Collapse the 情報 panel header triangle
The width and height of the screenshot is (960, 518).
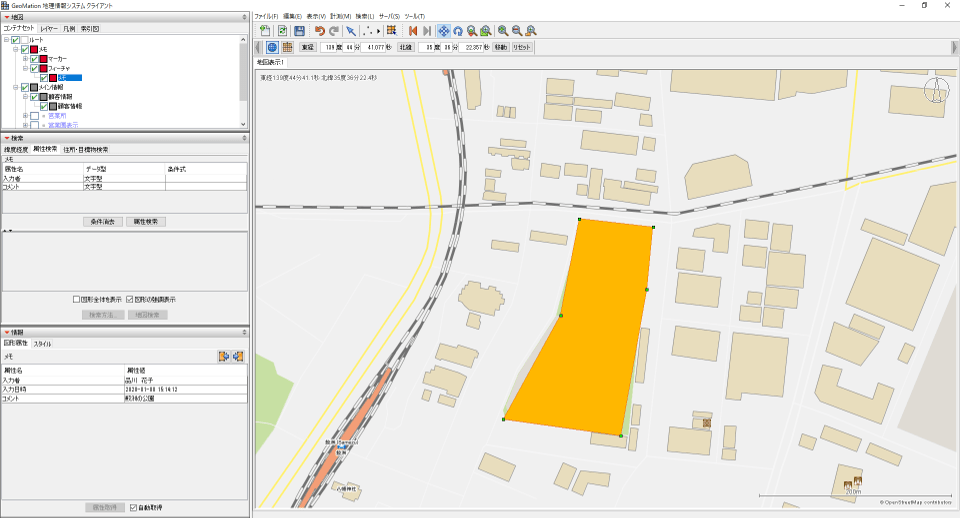click(7, 333)
